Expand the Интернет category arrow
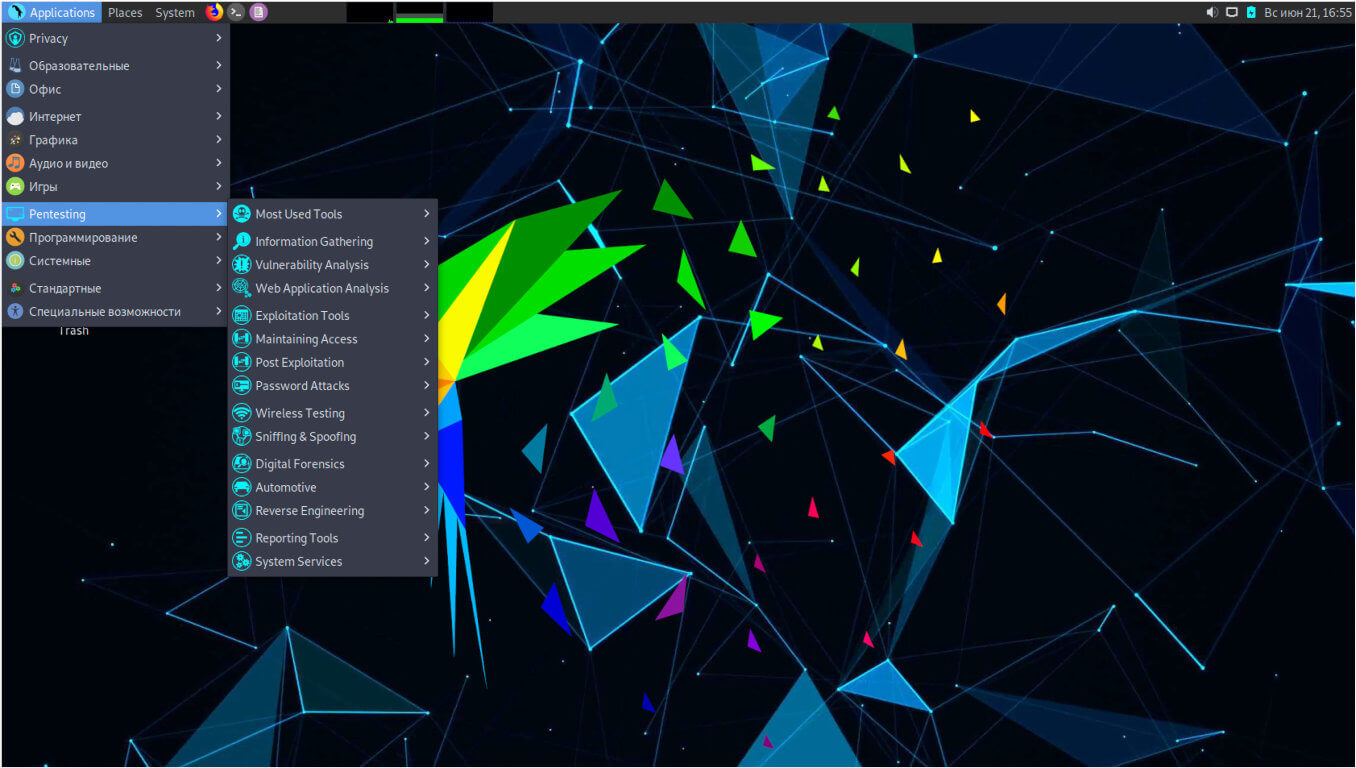 click(219, 116)
